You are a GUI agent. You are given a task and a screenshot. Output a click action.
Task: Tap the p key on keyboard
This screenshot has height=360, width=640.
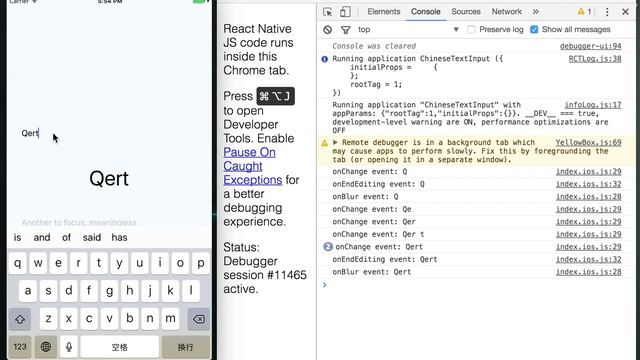[200, 263]
